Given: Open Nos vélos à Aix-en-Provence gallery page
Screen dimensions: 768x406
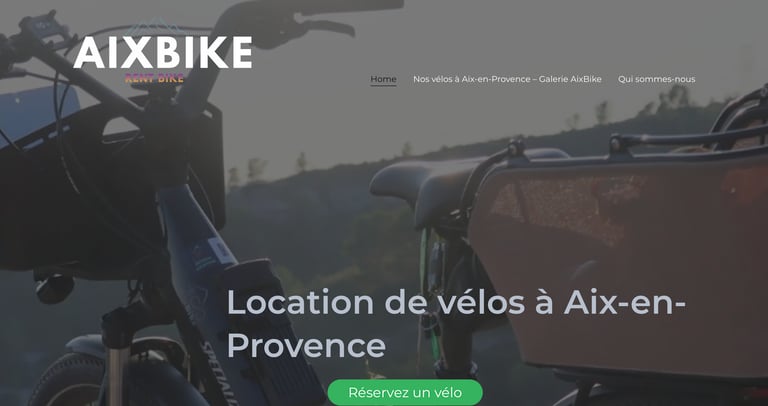Looking at the screenshot, I should (507, 79).
